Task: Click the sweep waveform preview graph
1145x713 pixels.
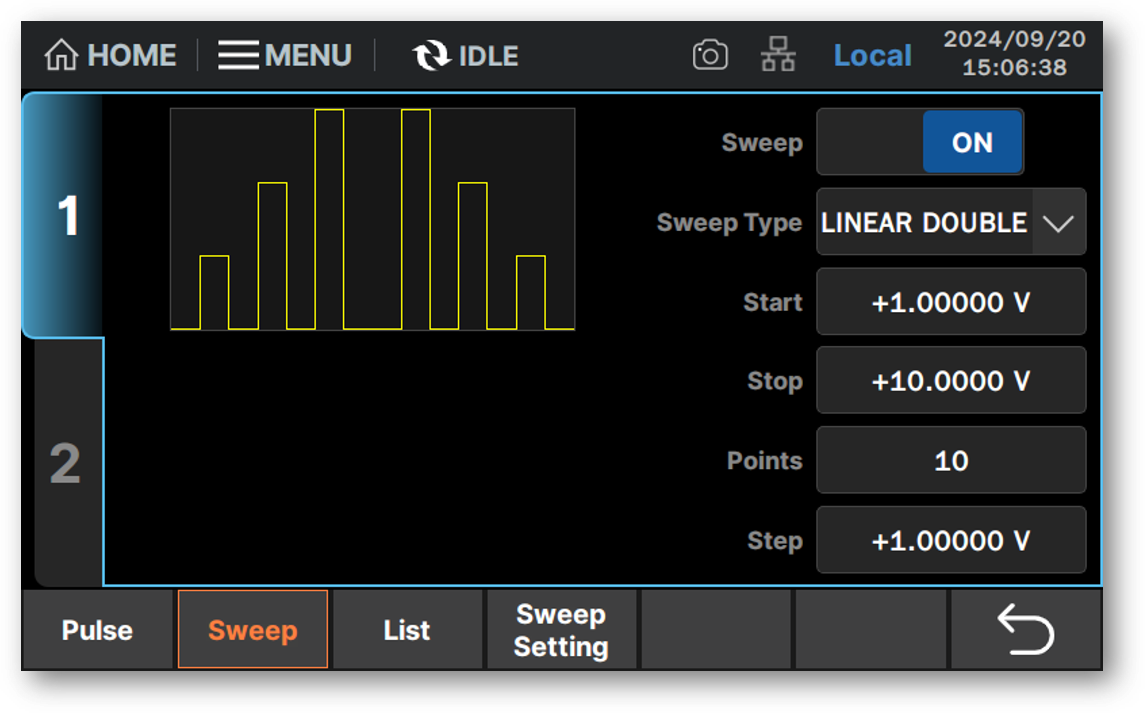Action: point(372,219)
